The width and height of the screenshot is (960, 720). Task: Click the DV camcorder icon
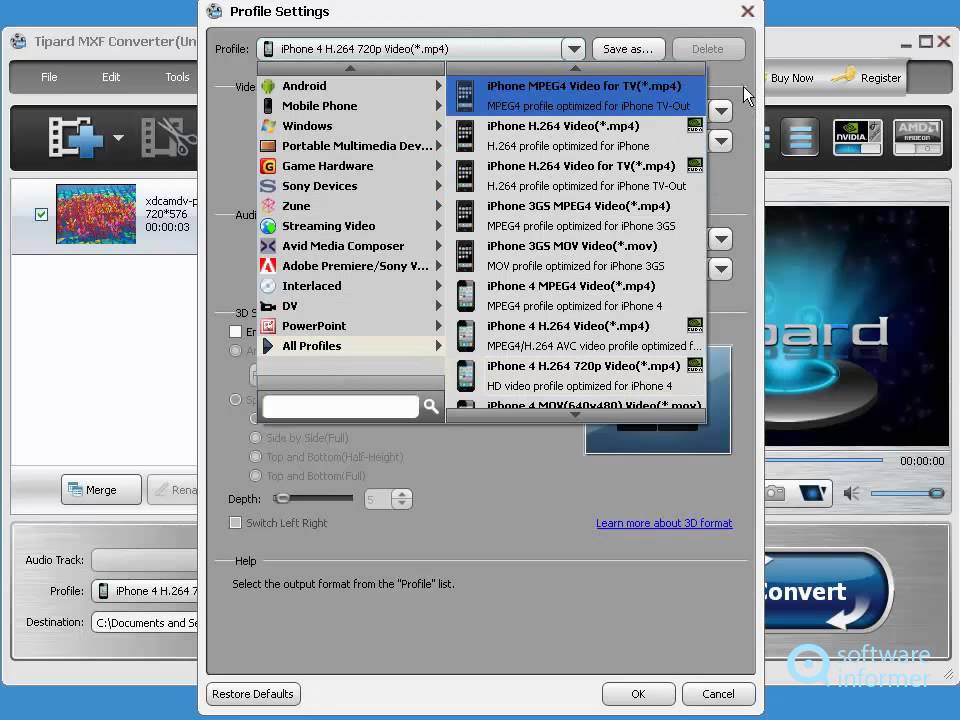point(268,306)
